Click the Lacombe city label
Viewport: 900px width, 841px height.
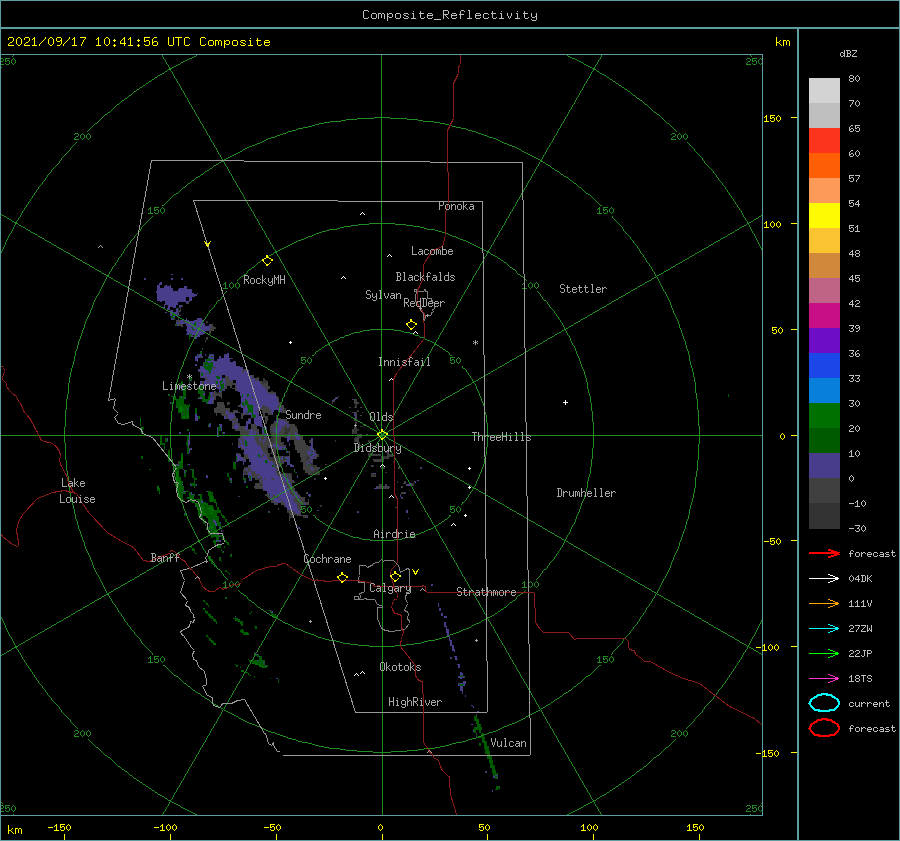432,251
